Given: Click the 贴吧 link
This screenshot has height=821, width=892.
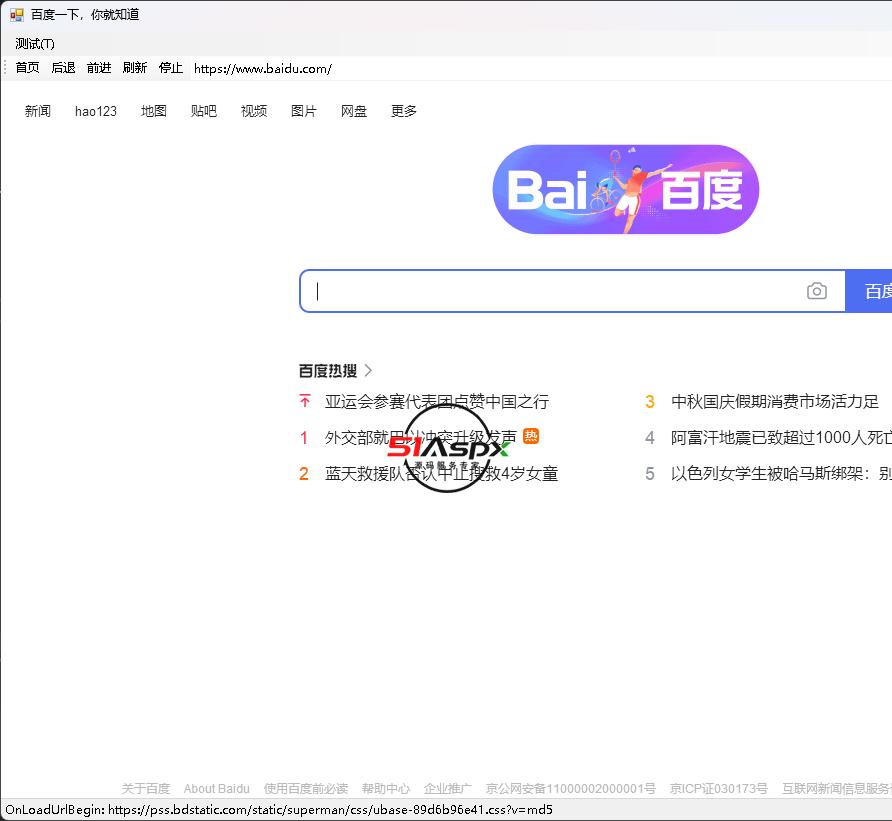Looking at the screenshot, I should coord(203,111).
